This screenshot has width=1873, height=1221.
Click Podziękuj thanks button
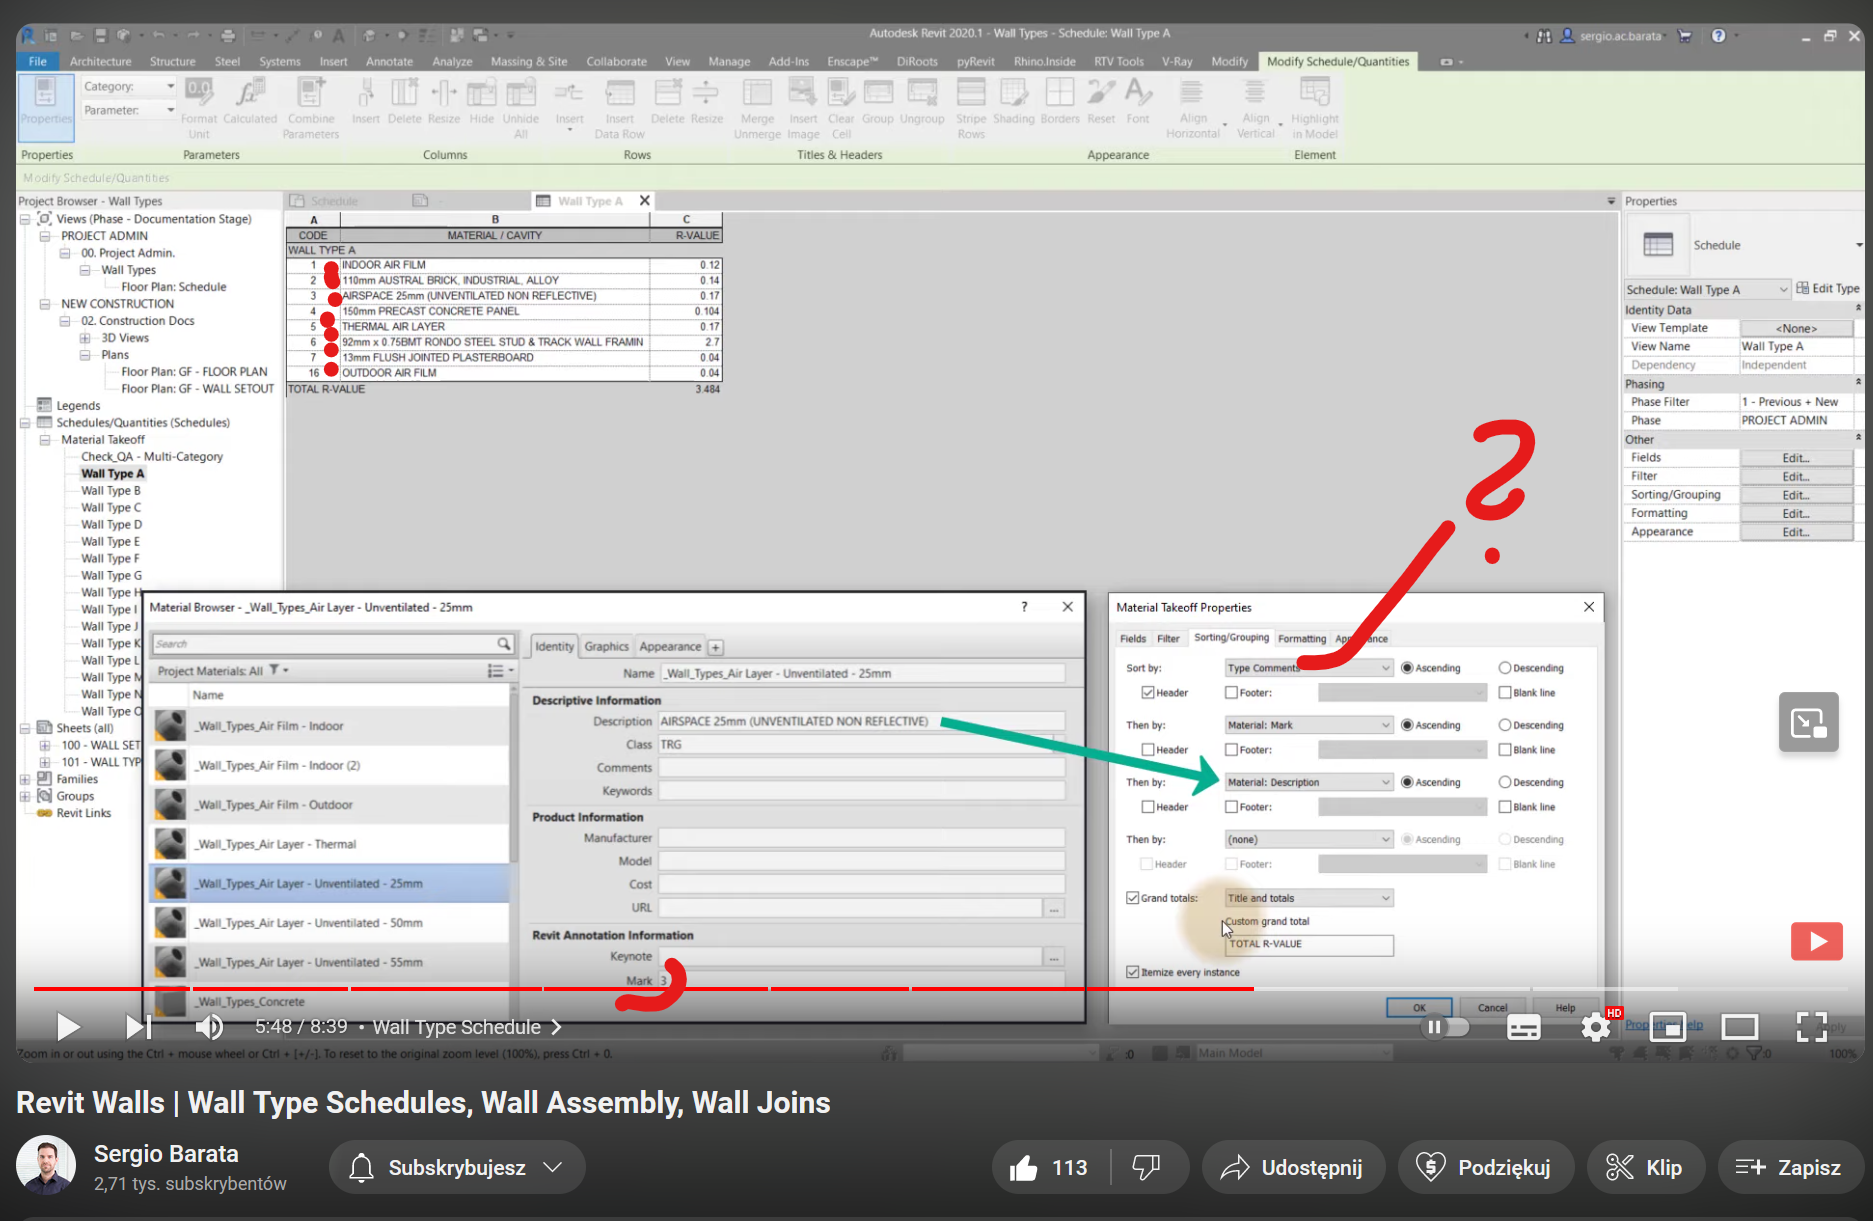click(1486, 1167)
